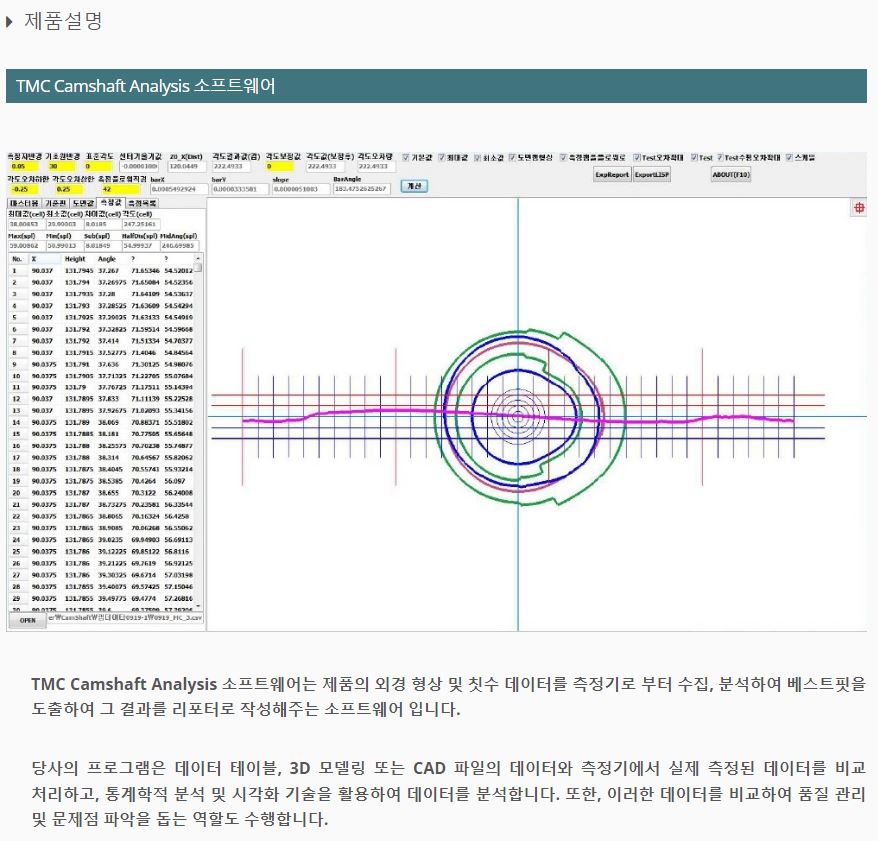
Task: Click the scrollbar up arrow in data table
Action: tap(198, 258)
